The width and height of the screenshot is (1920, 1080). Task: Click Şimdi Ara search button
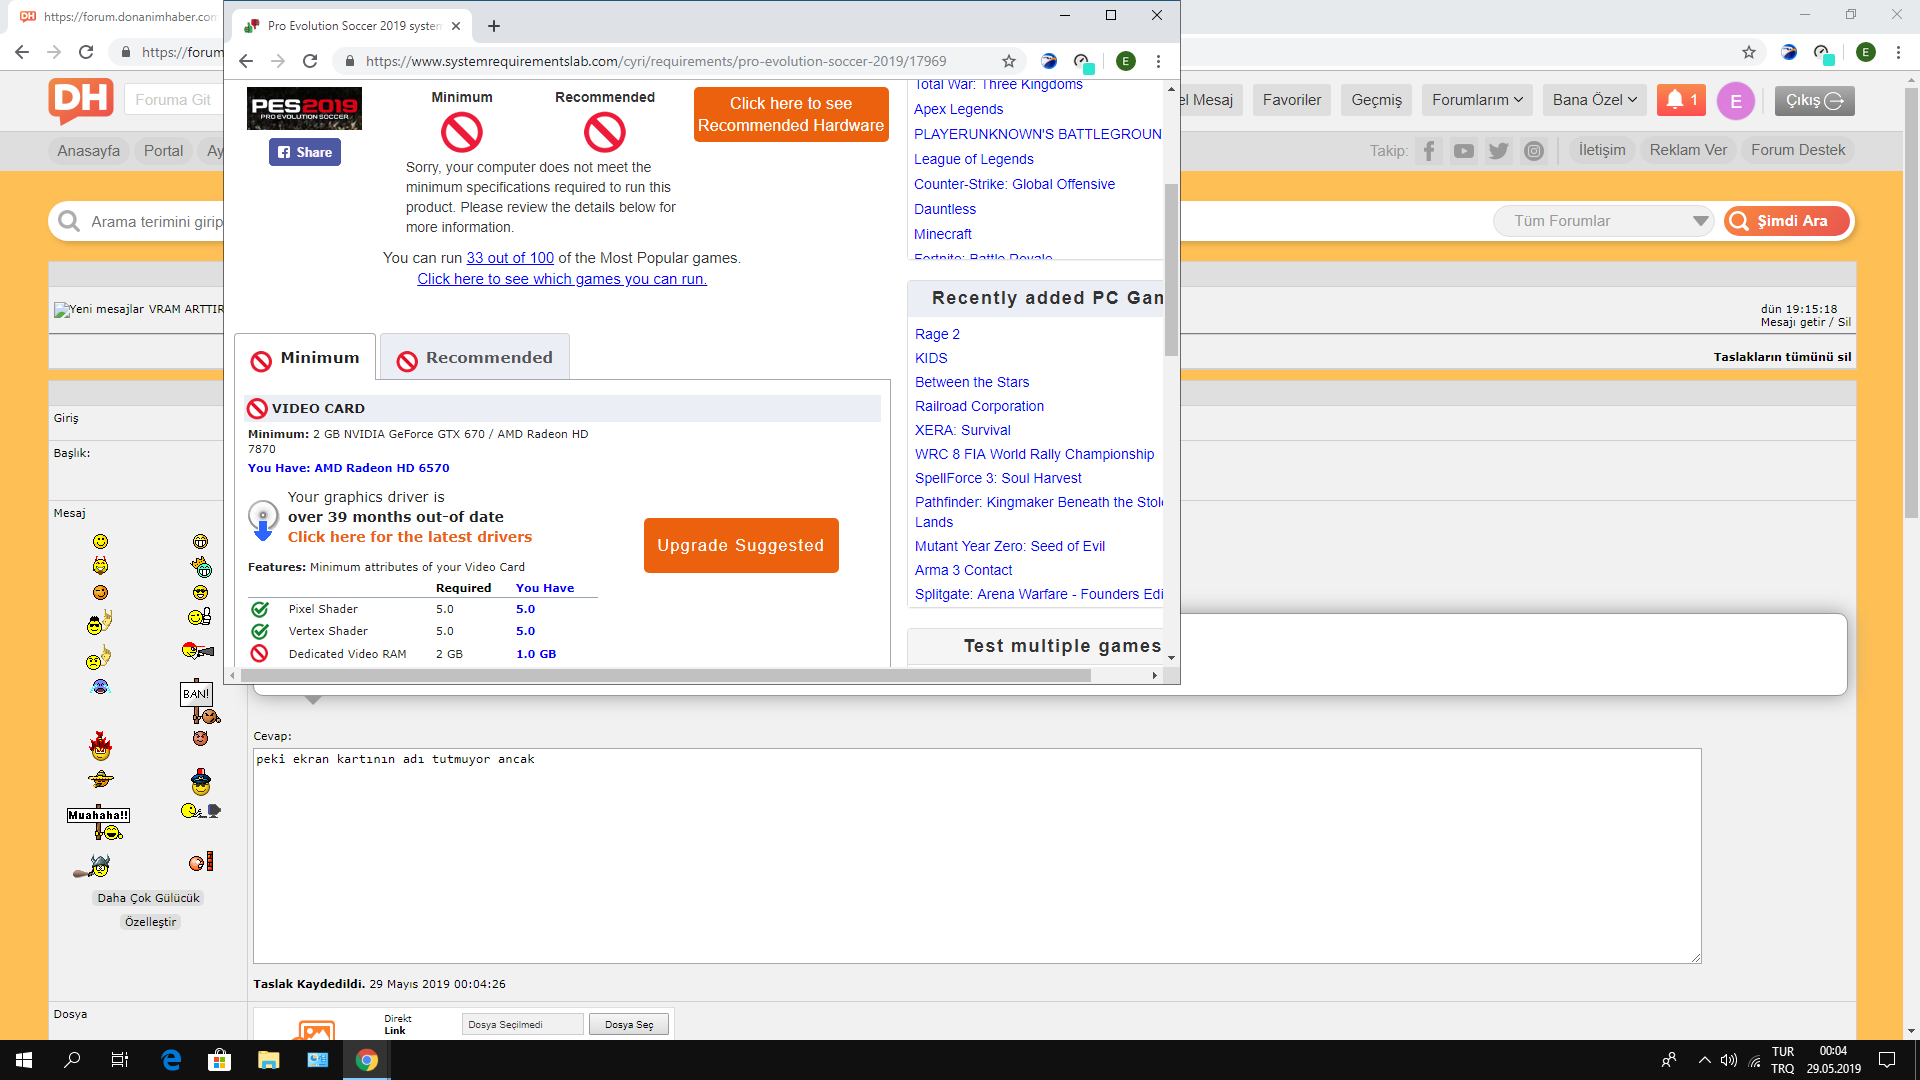click(1787, 221)
